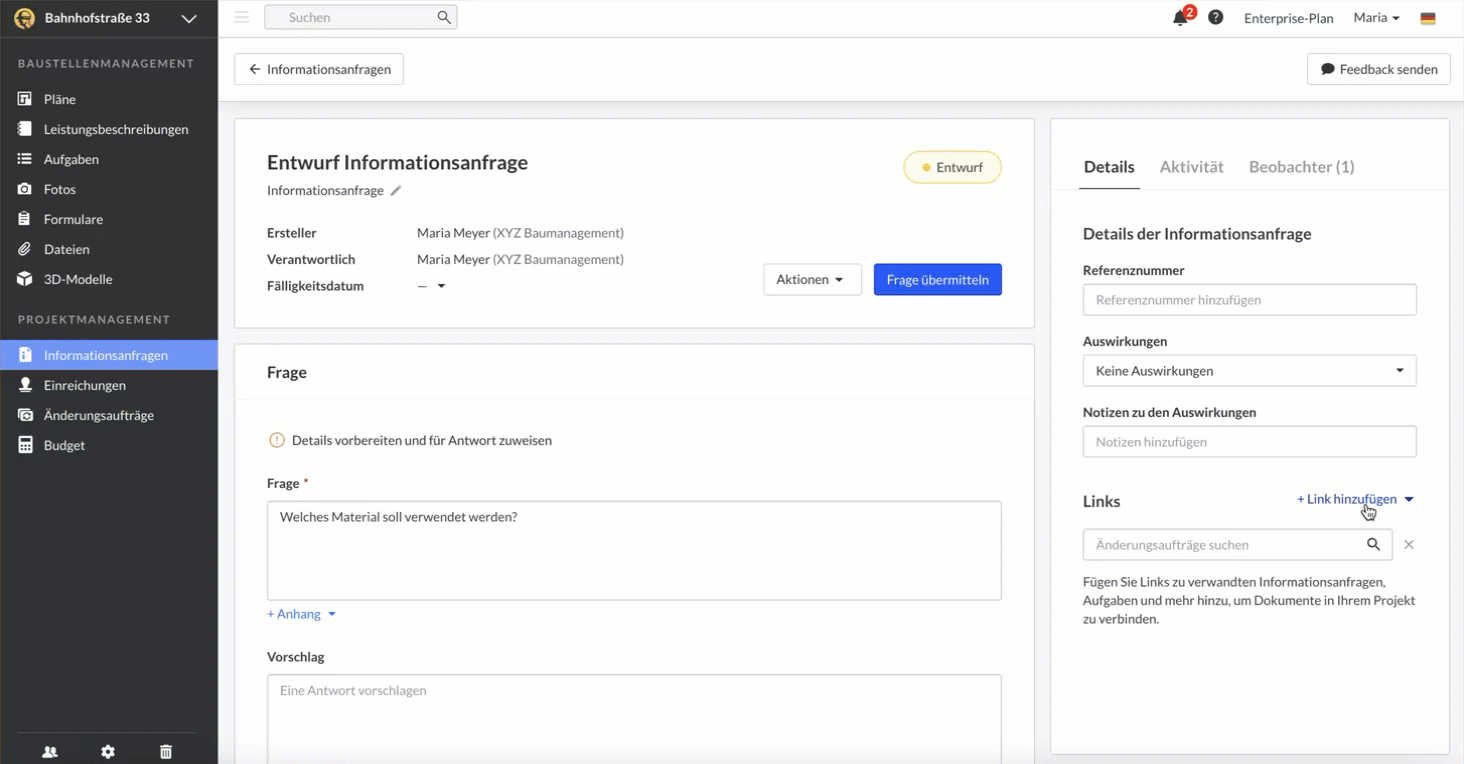Expand the + Link hinzufügen menu
The image size is (1464, 764).
[1355, 499]
